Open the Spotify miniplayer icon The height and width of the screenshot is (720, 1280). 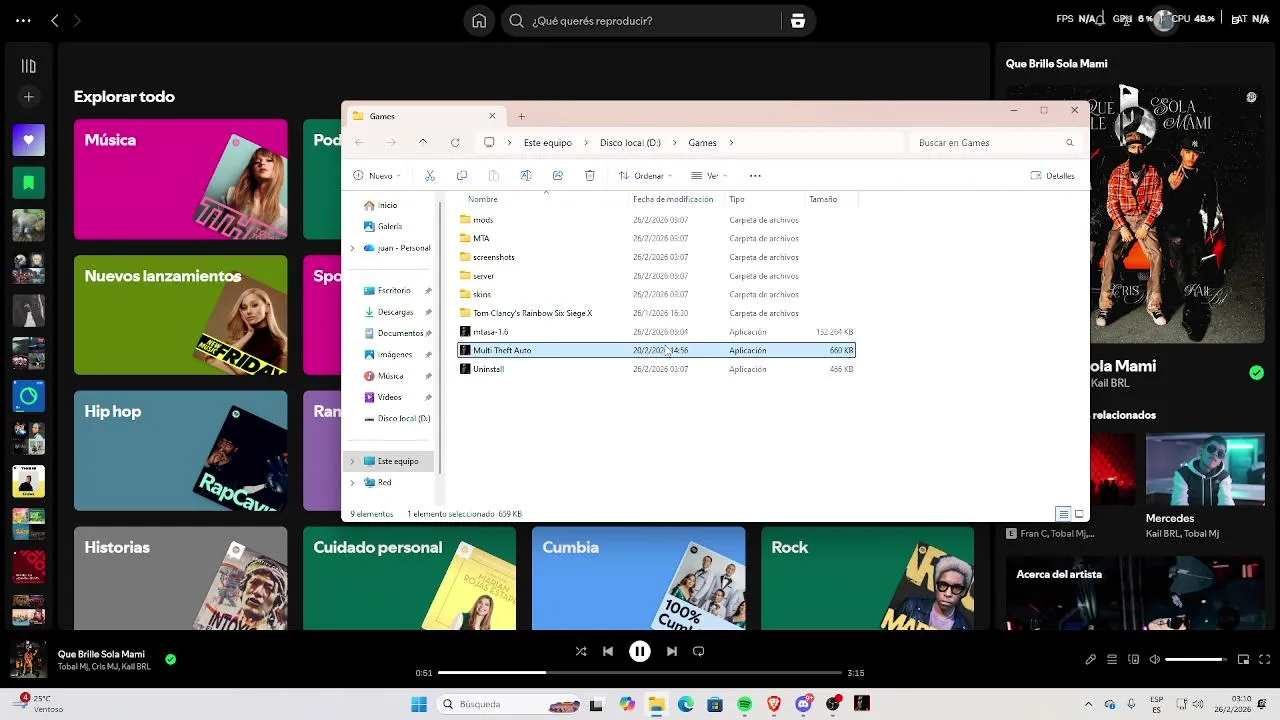[1244, 660]
